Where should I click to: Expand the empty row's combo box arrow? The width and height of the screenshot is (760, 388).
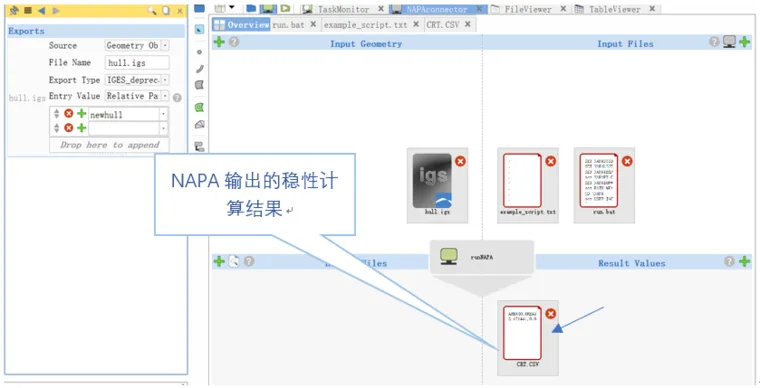coord(164,129)
